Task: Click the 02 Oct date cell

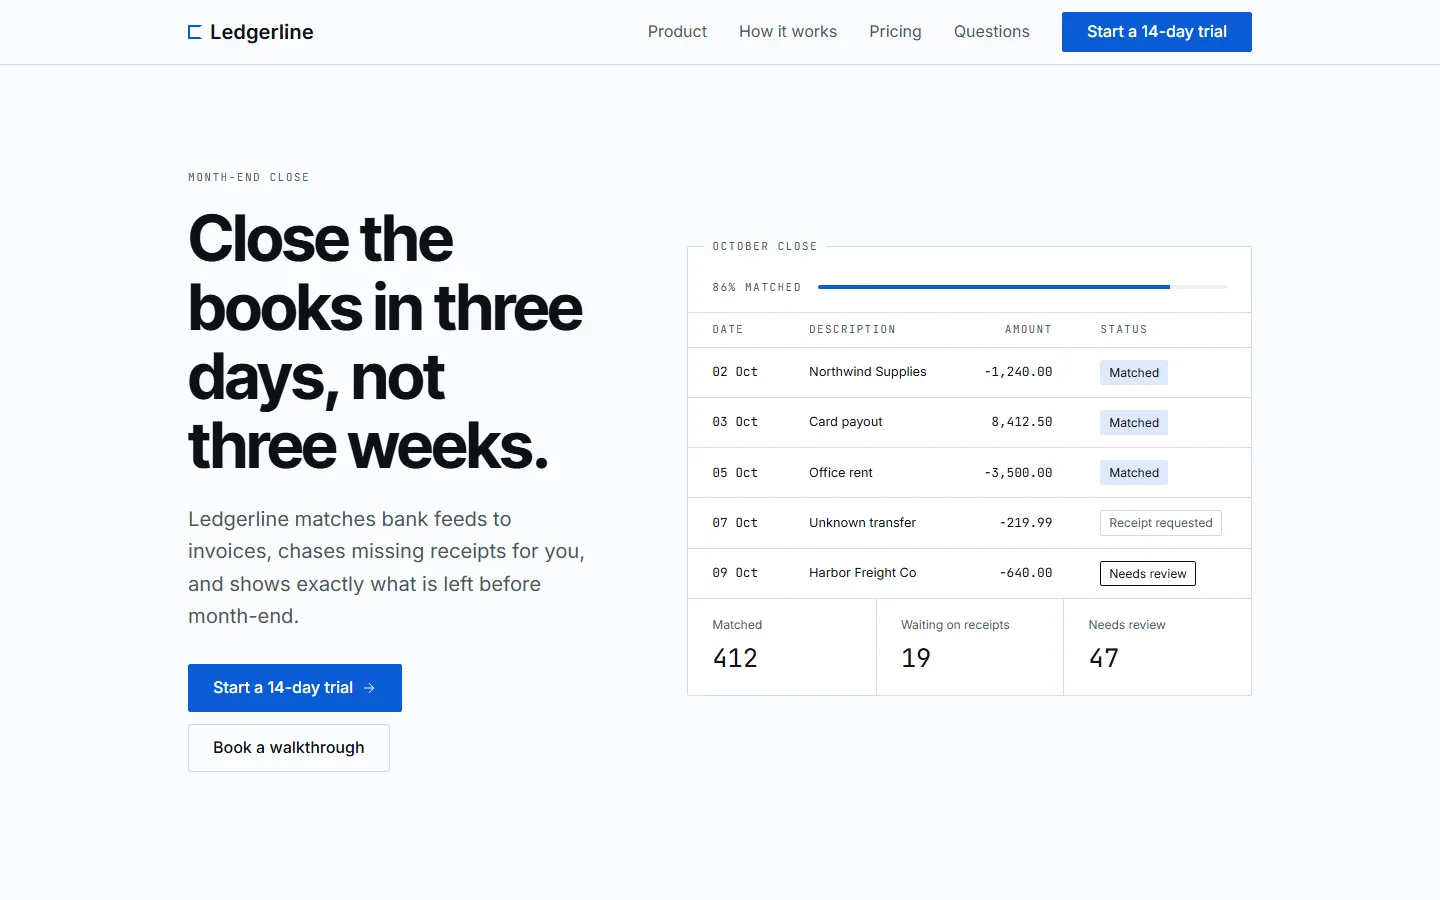Action: tap(735, 372)
